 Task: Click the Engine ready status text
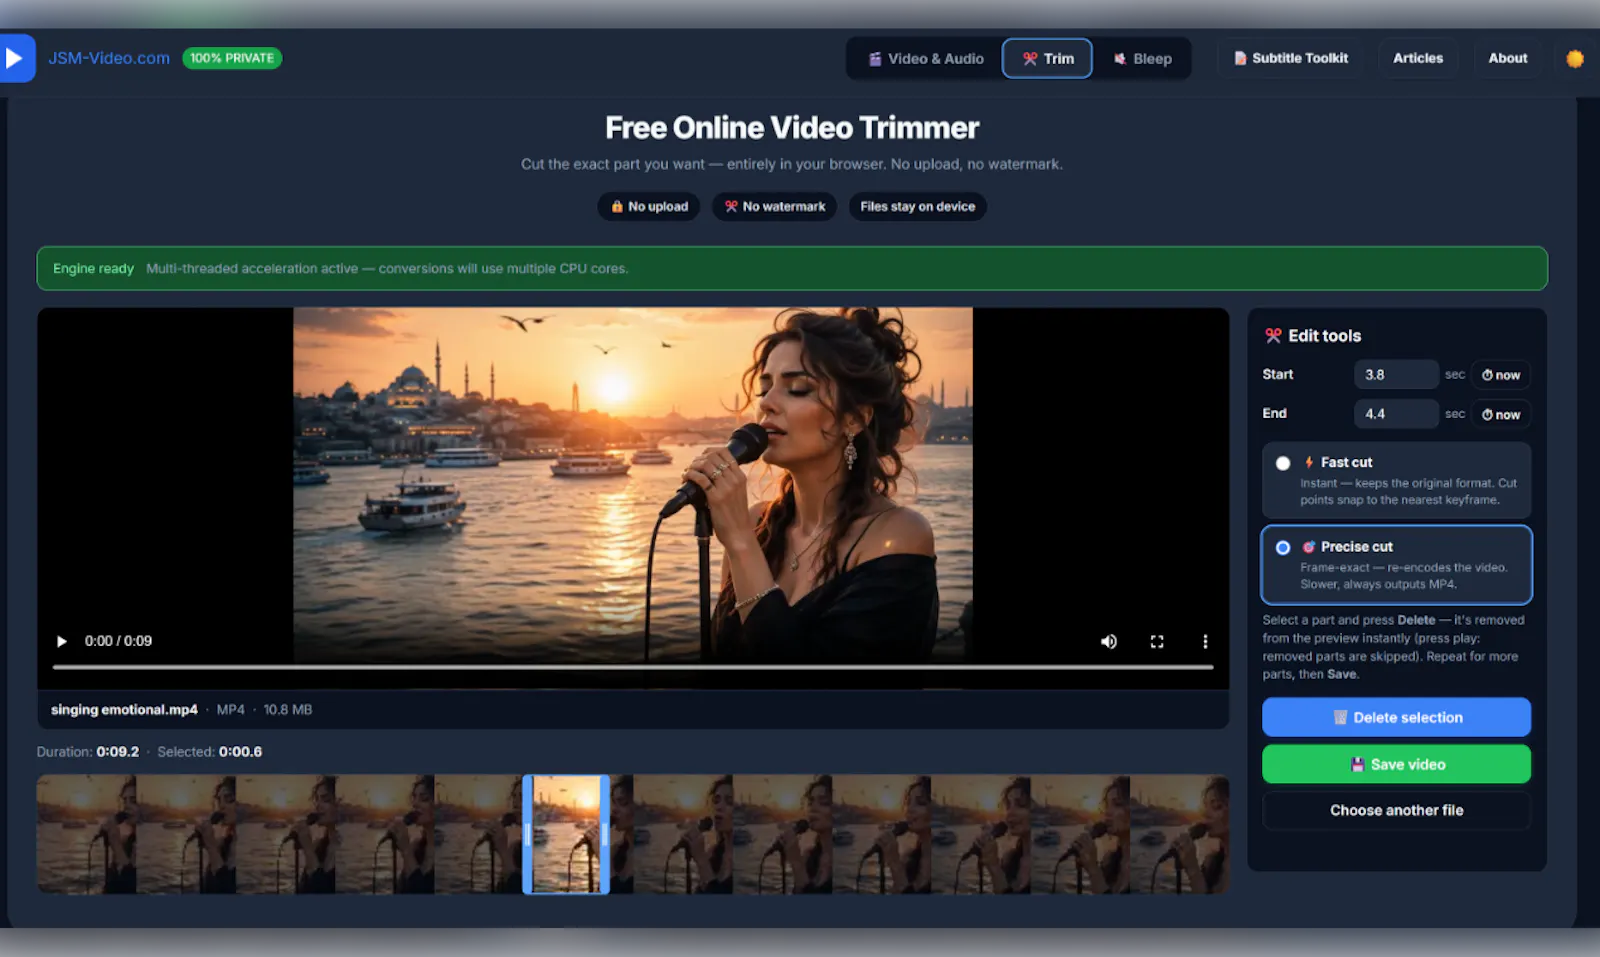tap(93, 268)
